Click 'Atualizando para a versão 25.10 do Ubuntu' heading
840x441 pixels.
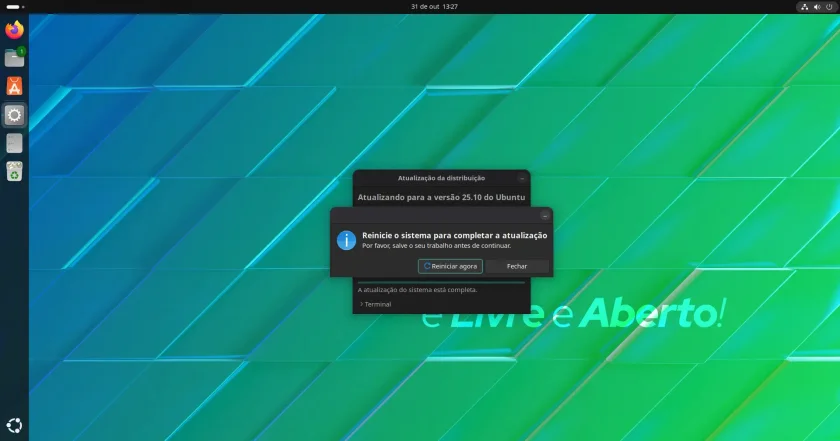coord(441,197)
